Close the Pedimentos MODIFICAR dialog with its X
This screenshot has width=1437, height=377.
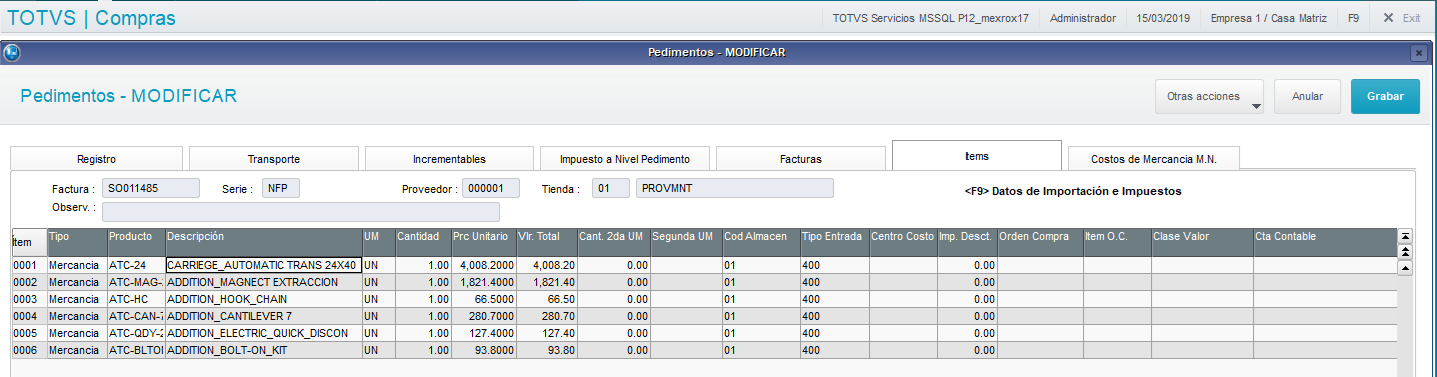pos(1418,53)
